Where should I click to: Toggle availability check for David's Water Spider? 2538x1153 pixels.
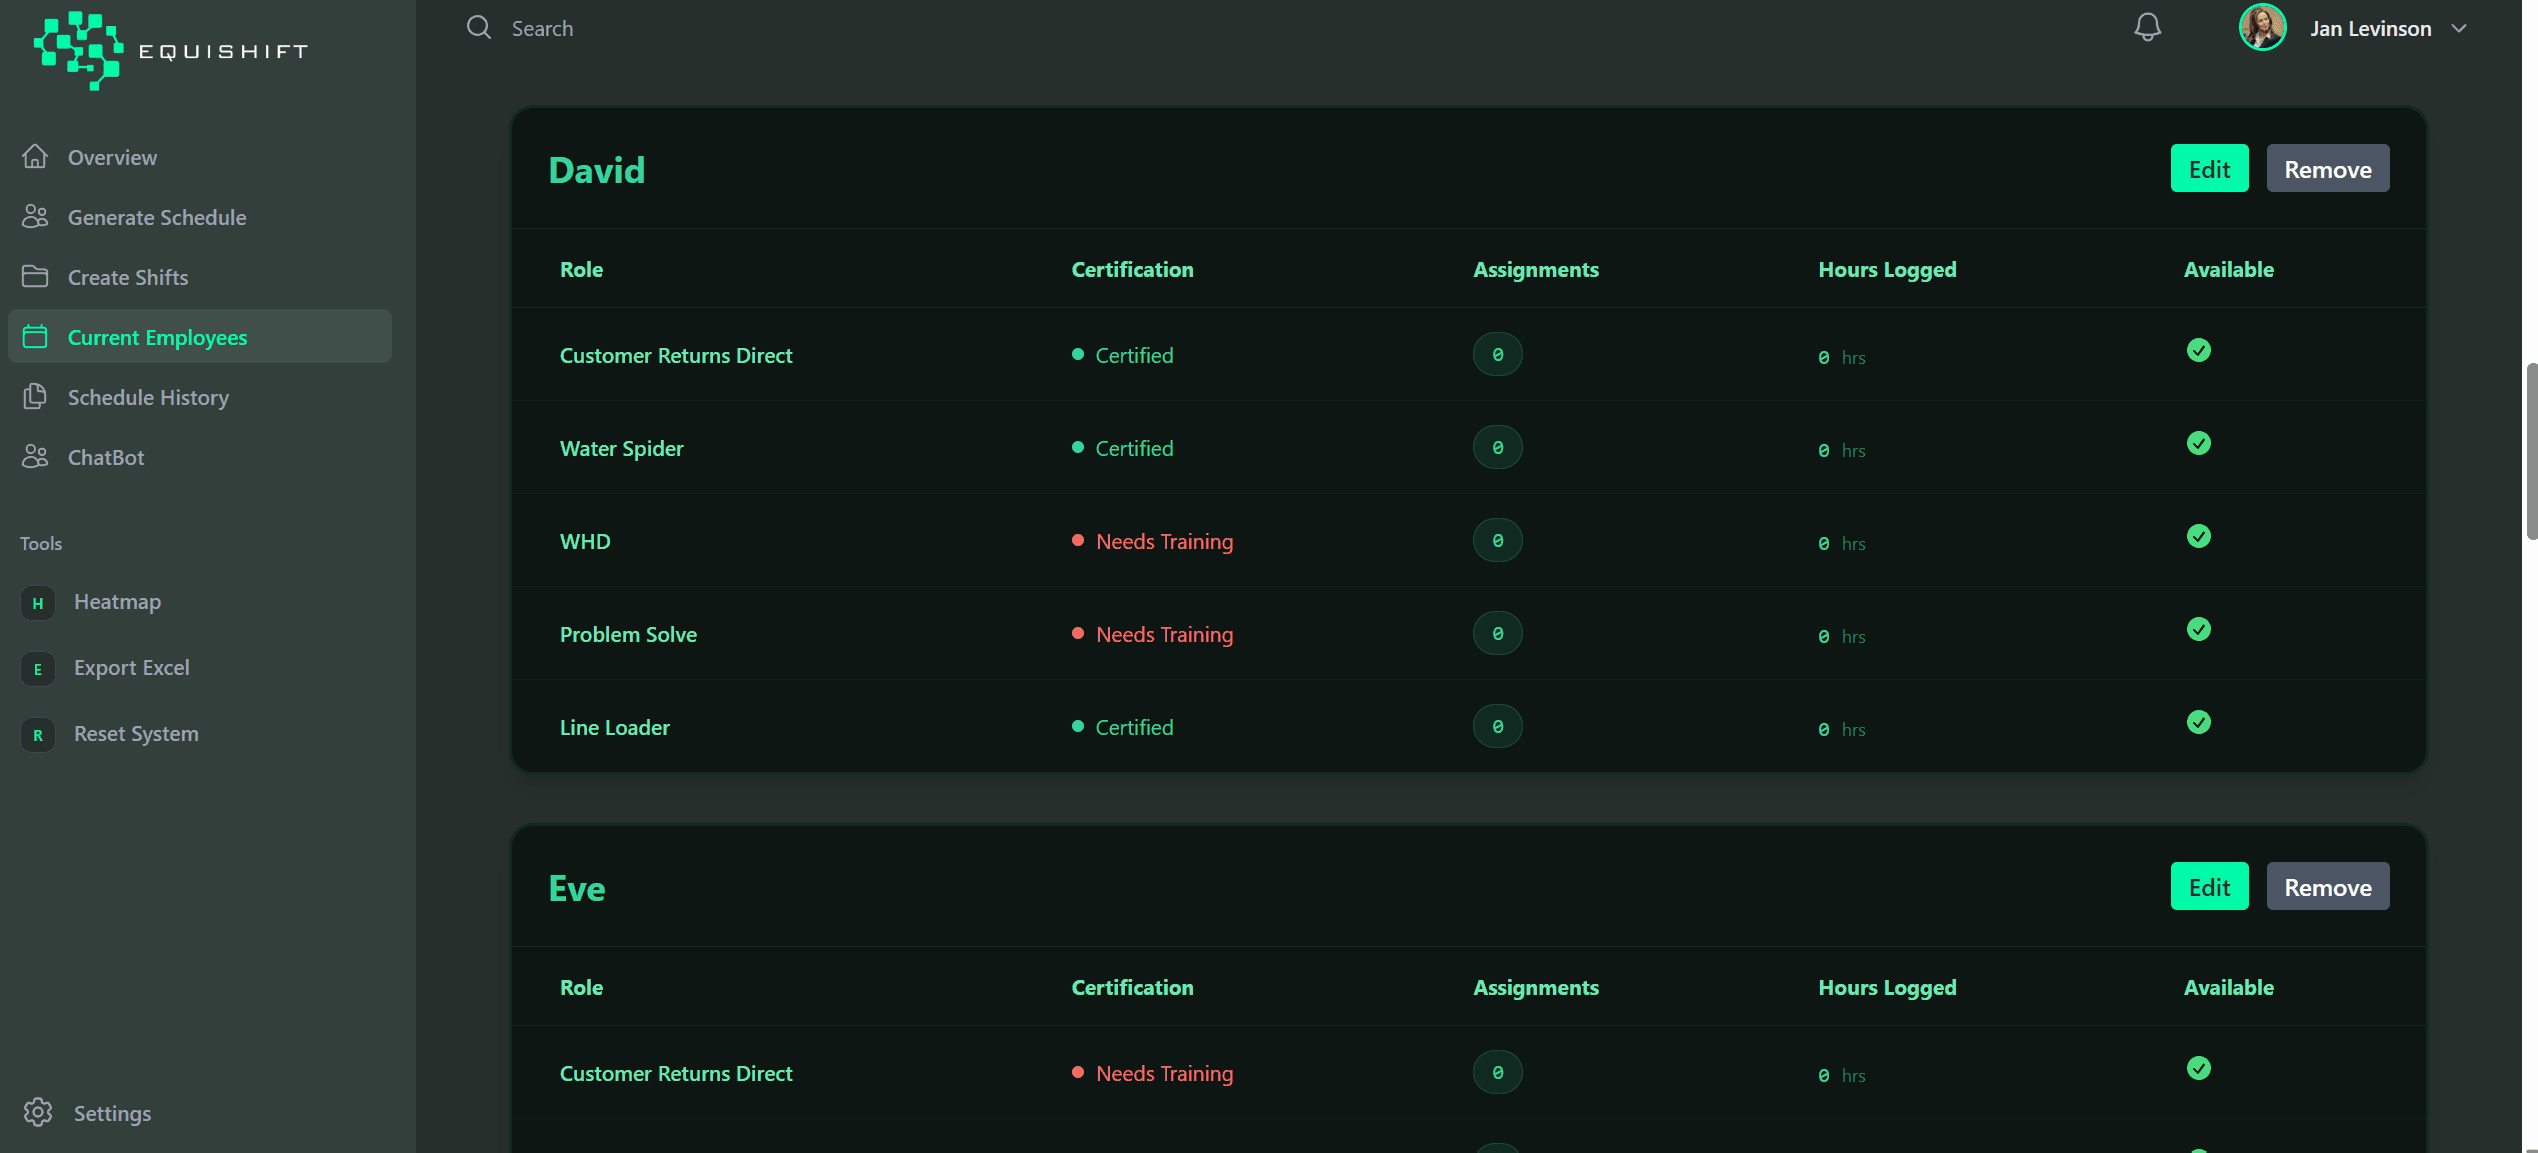point(2198,443)
